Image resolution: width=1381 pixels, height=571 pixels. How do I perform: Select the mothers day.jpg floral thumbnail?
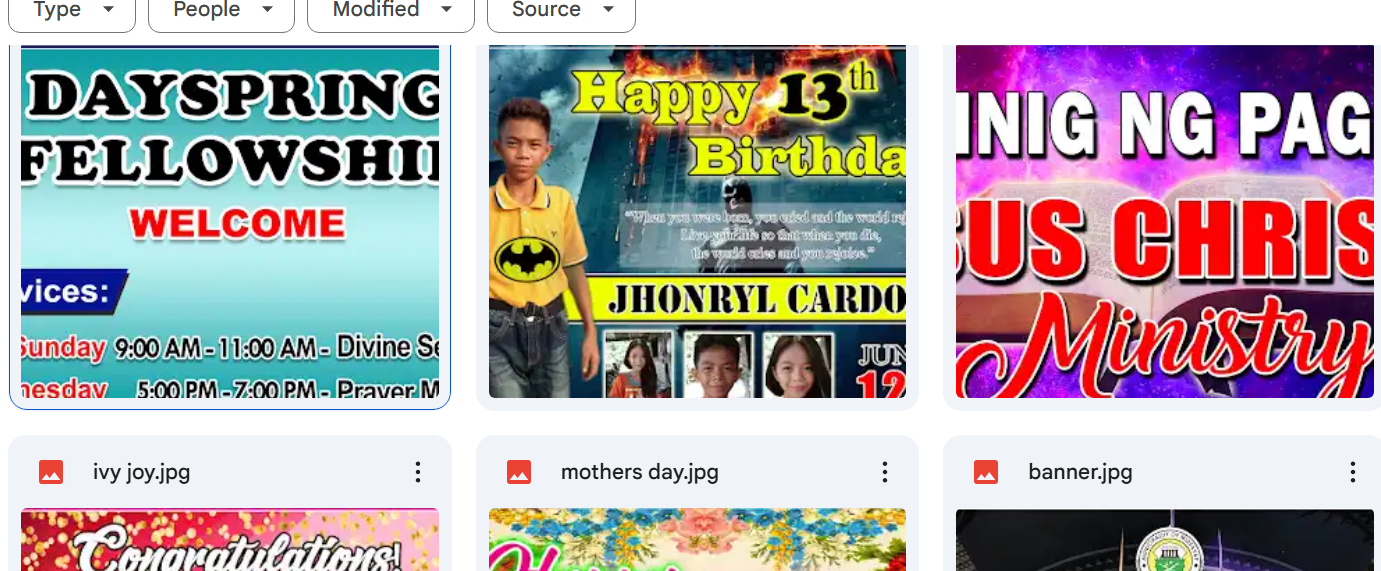(697, 540)
